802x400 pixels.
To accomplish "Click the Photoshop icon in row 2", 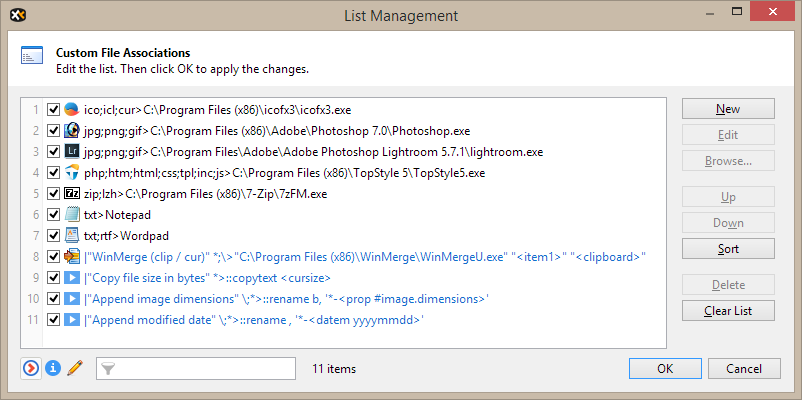I will (72, 130).
